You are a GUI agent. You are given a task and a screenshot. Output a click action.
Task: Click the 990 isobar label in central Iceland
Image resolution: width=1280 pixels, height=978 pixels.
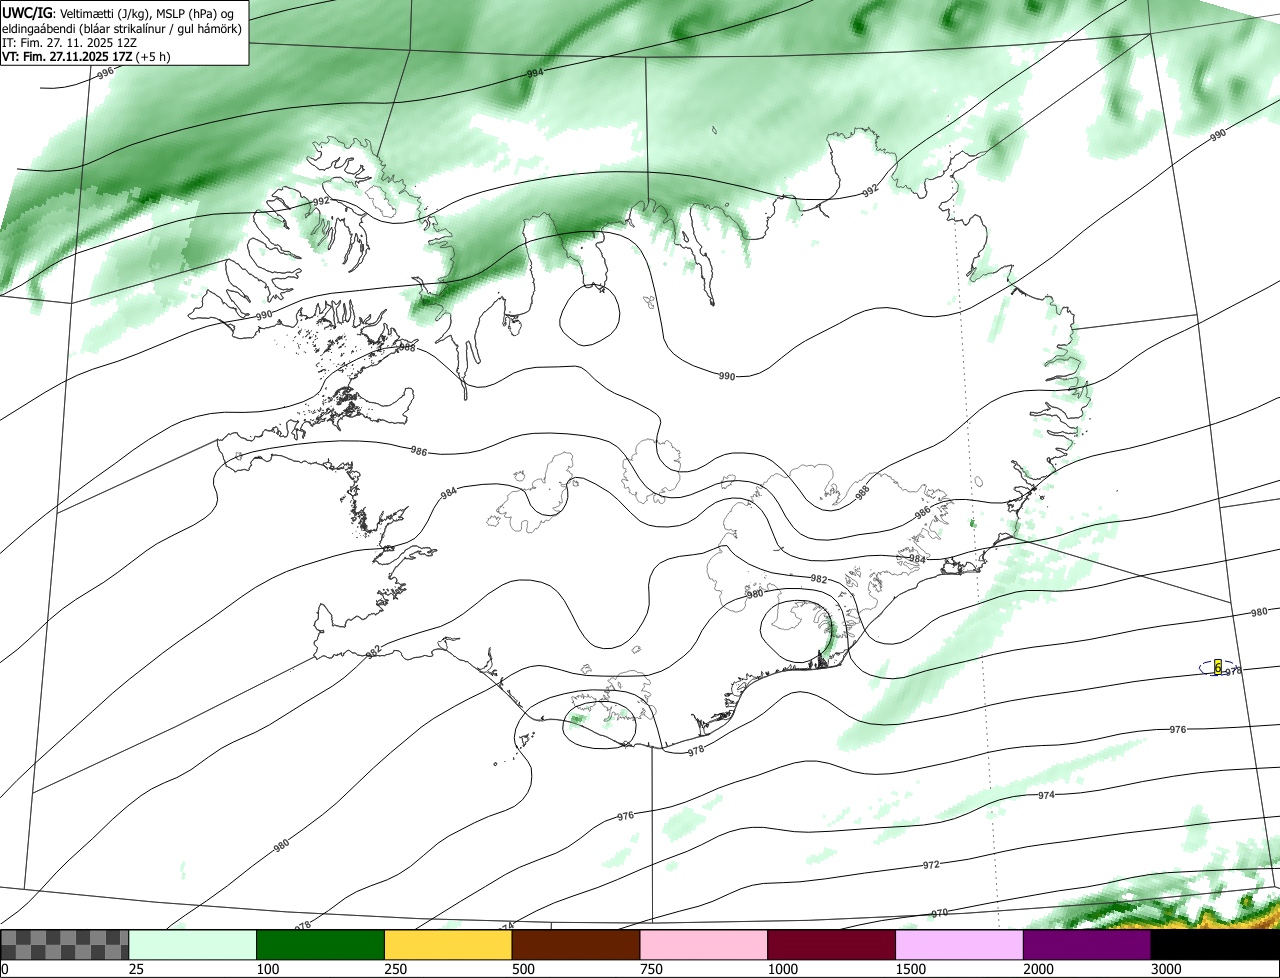click(728, 376)
